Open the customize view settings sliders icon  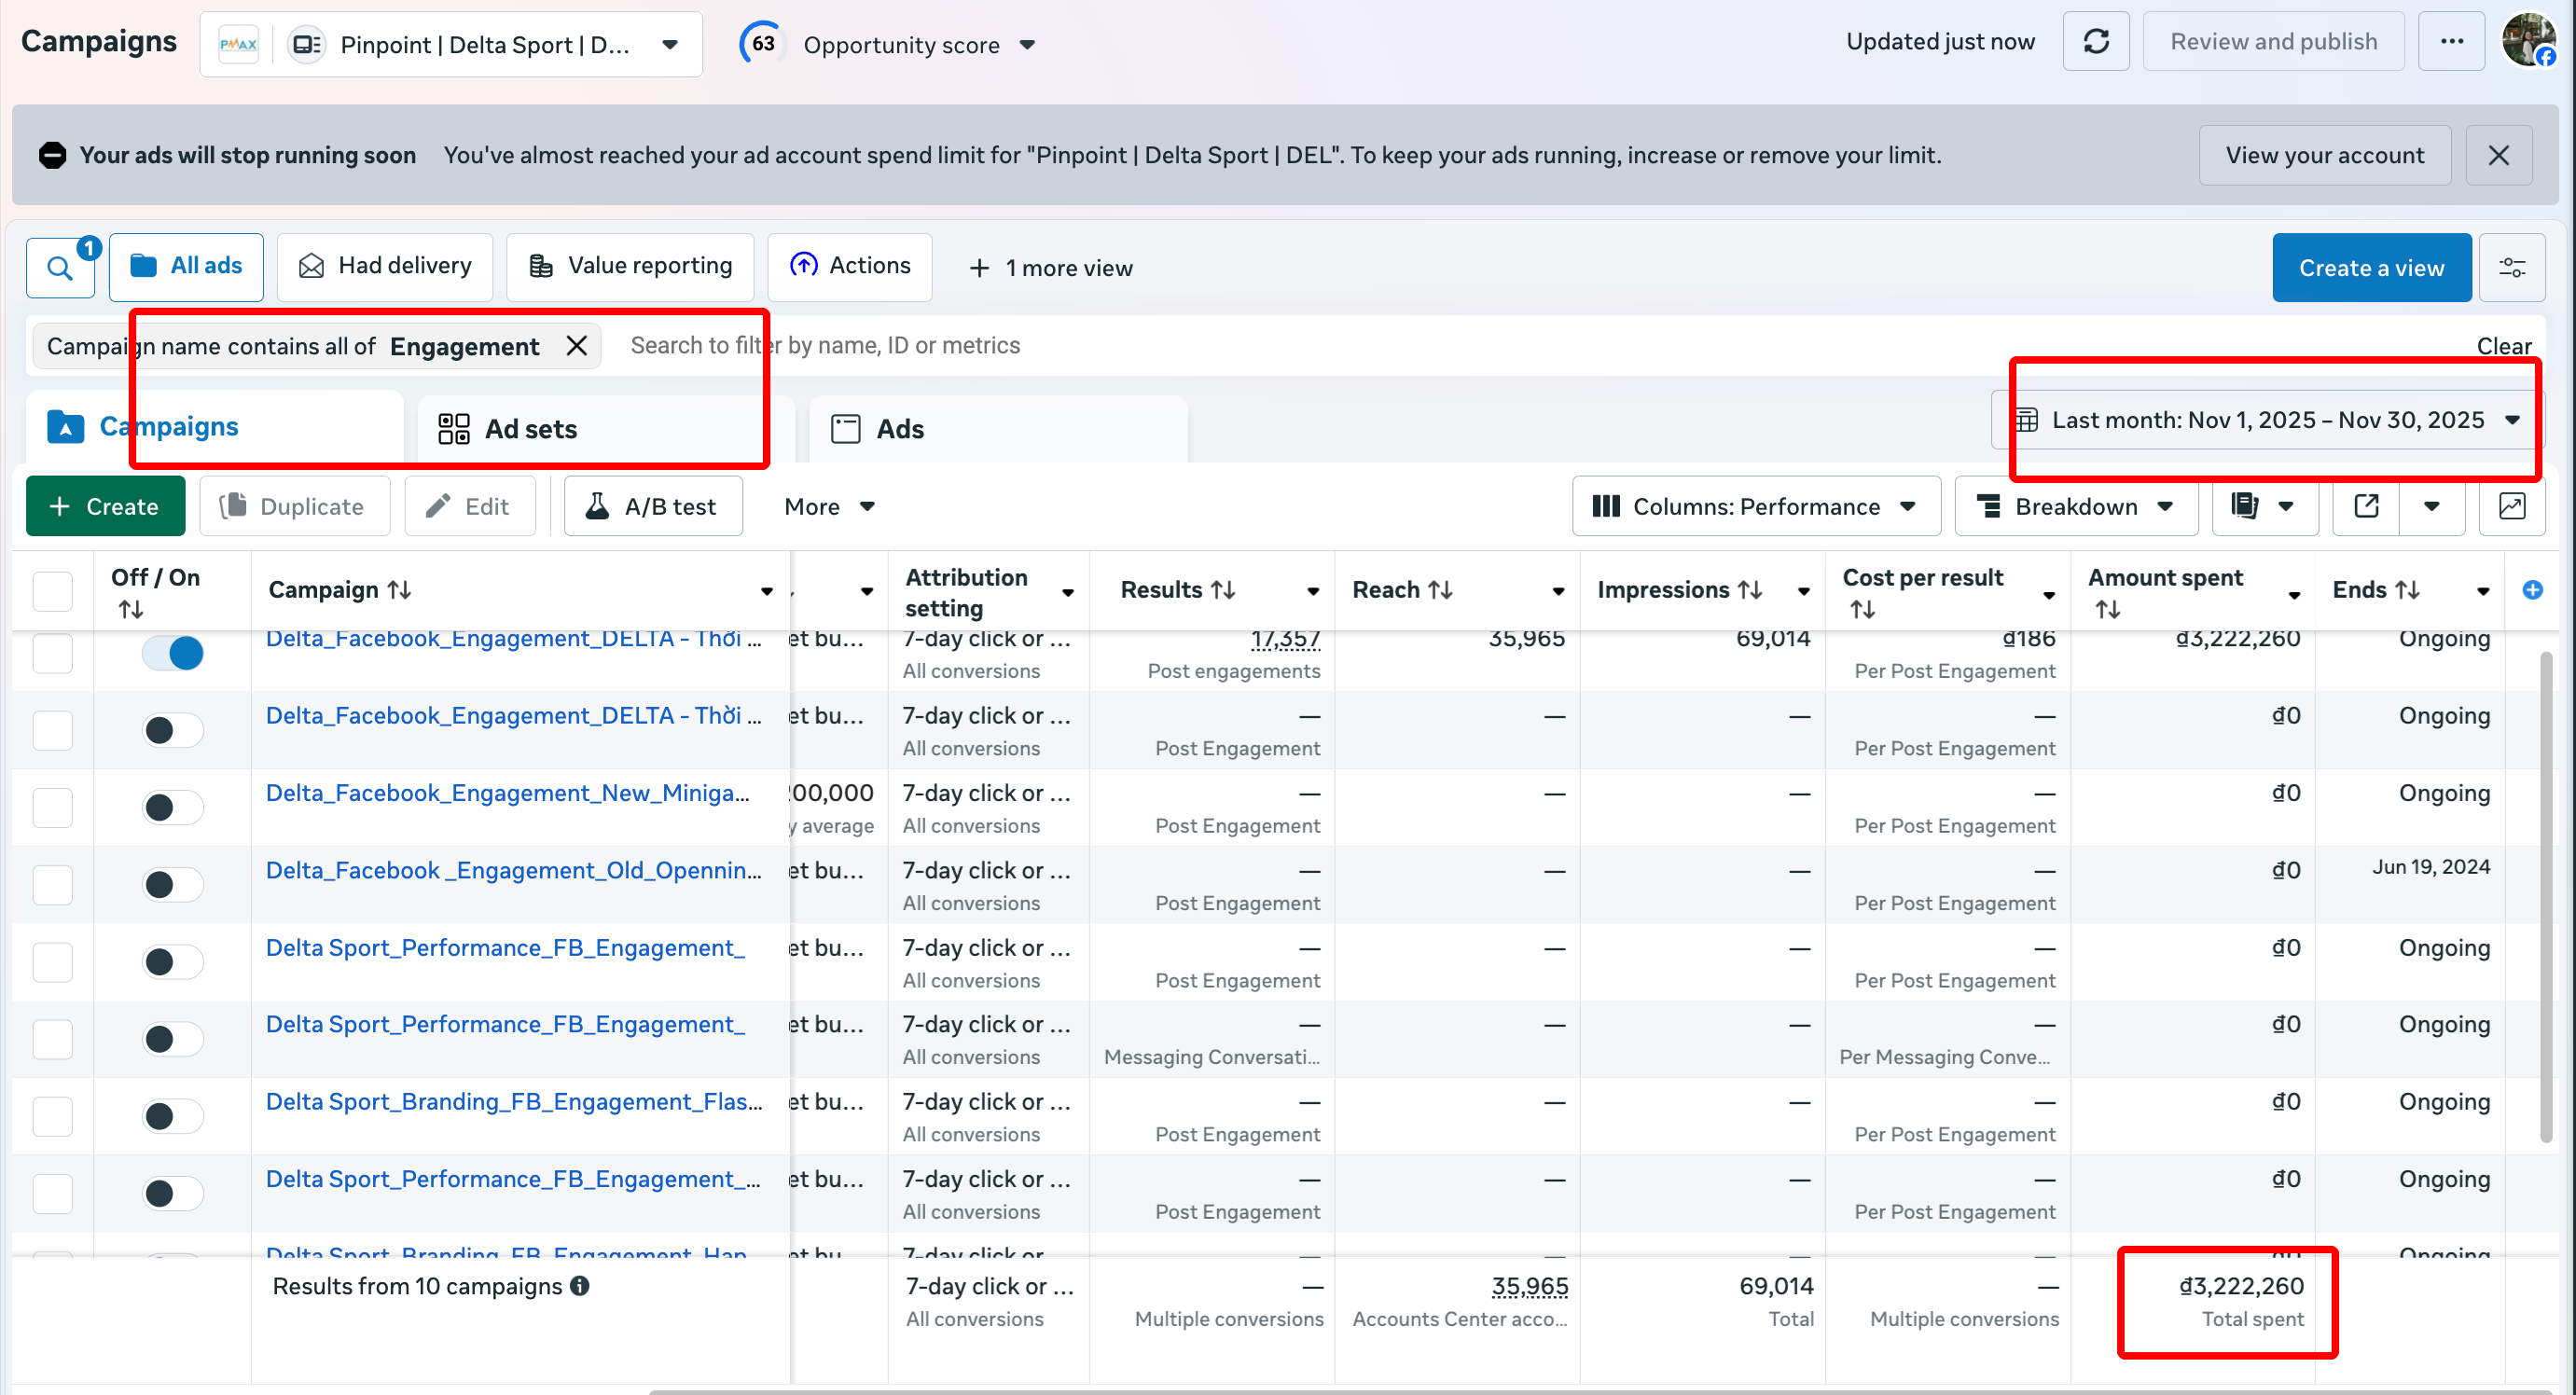coord(2512,268)
